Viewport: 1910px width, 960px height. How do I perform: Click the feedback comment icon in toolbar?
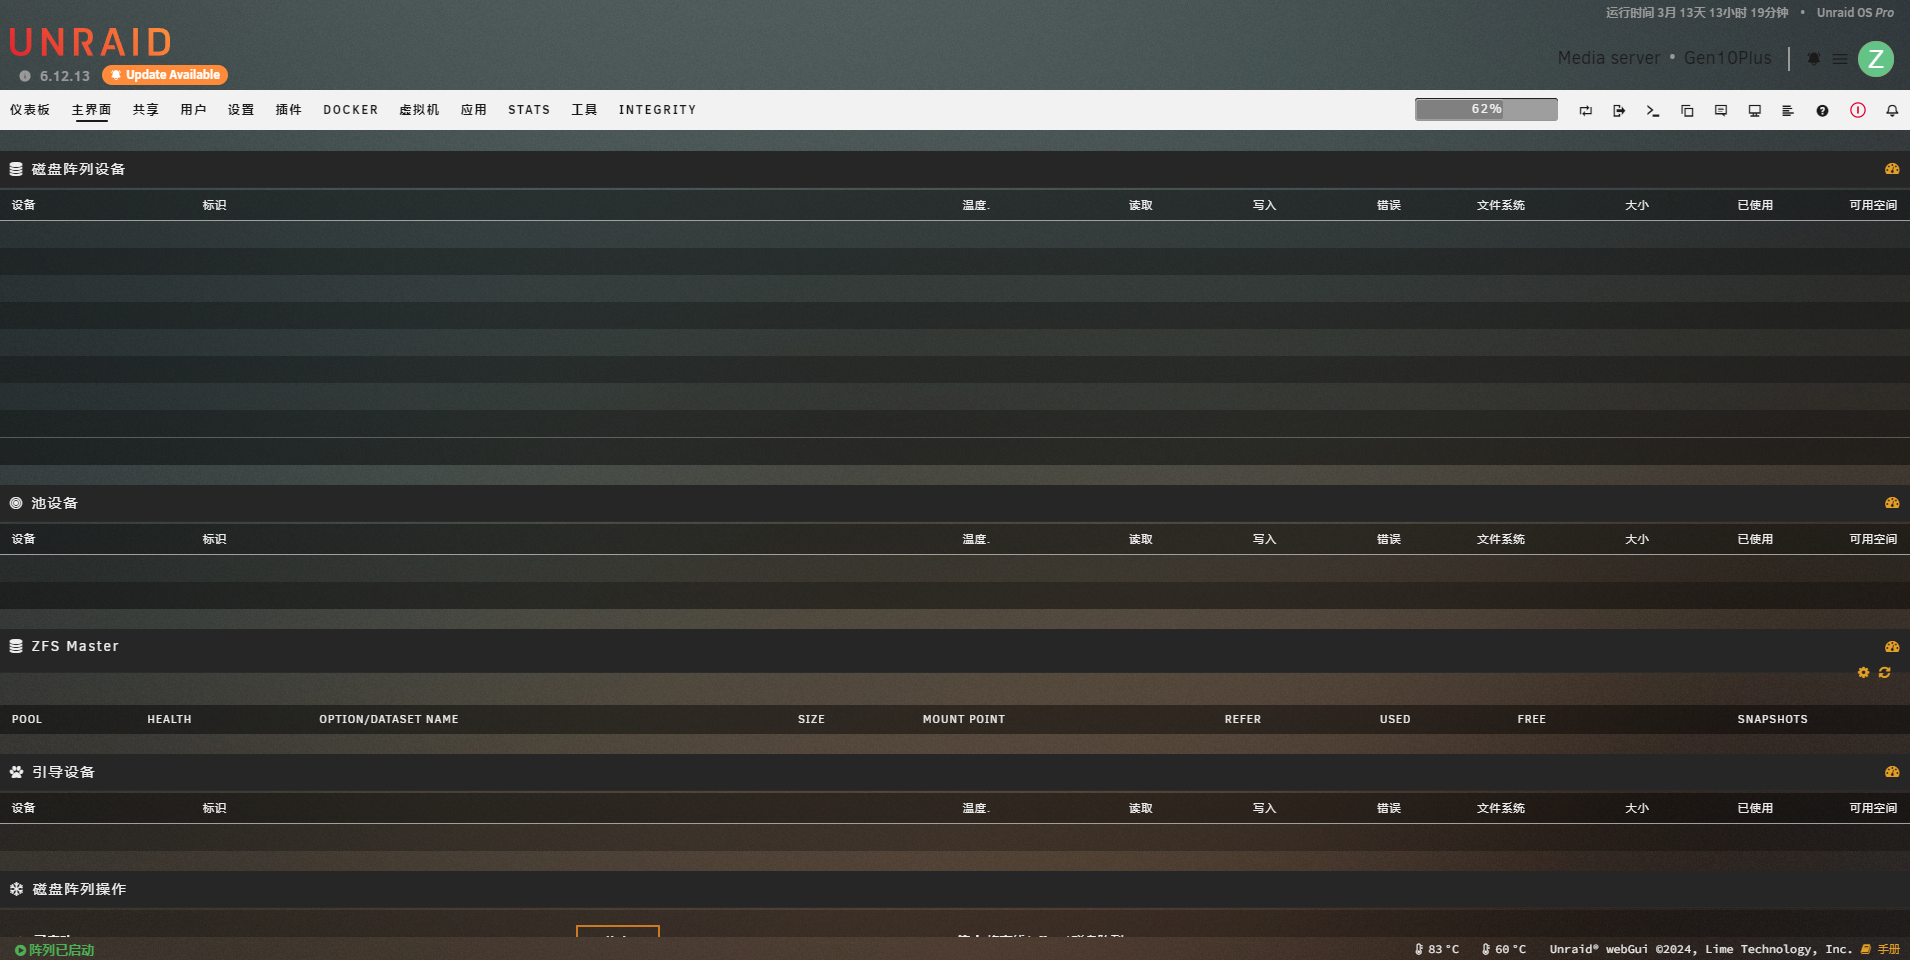point(1721,111)
